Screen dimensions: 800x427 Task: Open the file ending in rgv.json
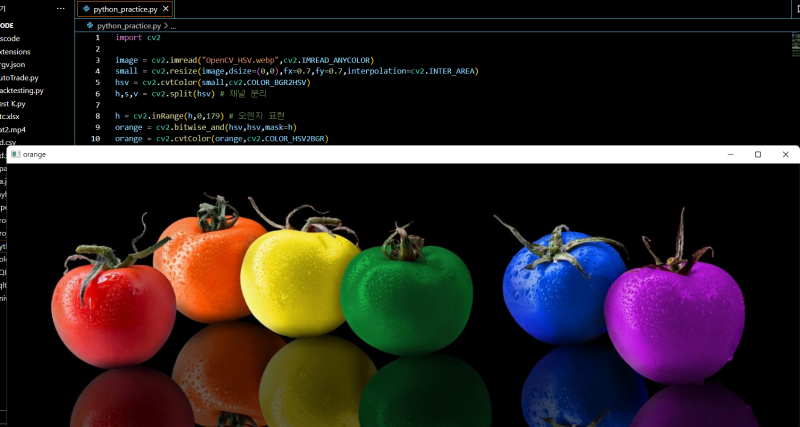pos(13,65)
